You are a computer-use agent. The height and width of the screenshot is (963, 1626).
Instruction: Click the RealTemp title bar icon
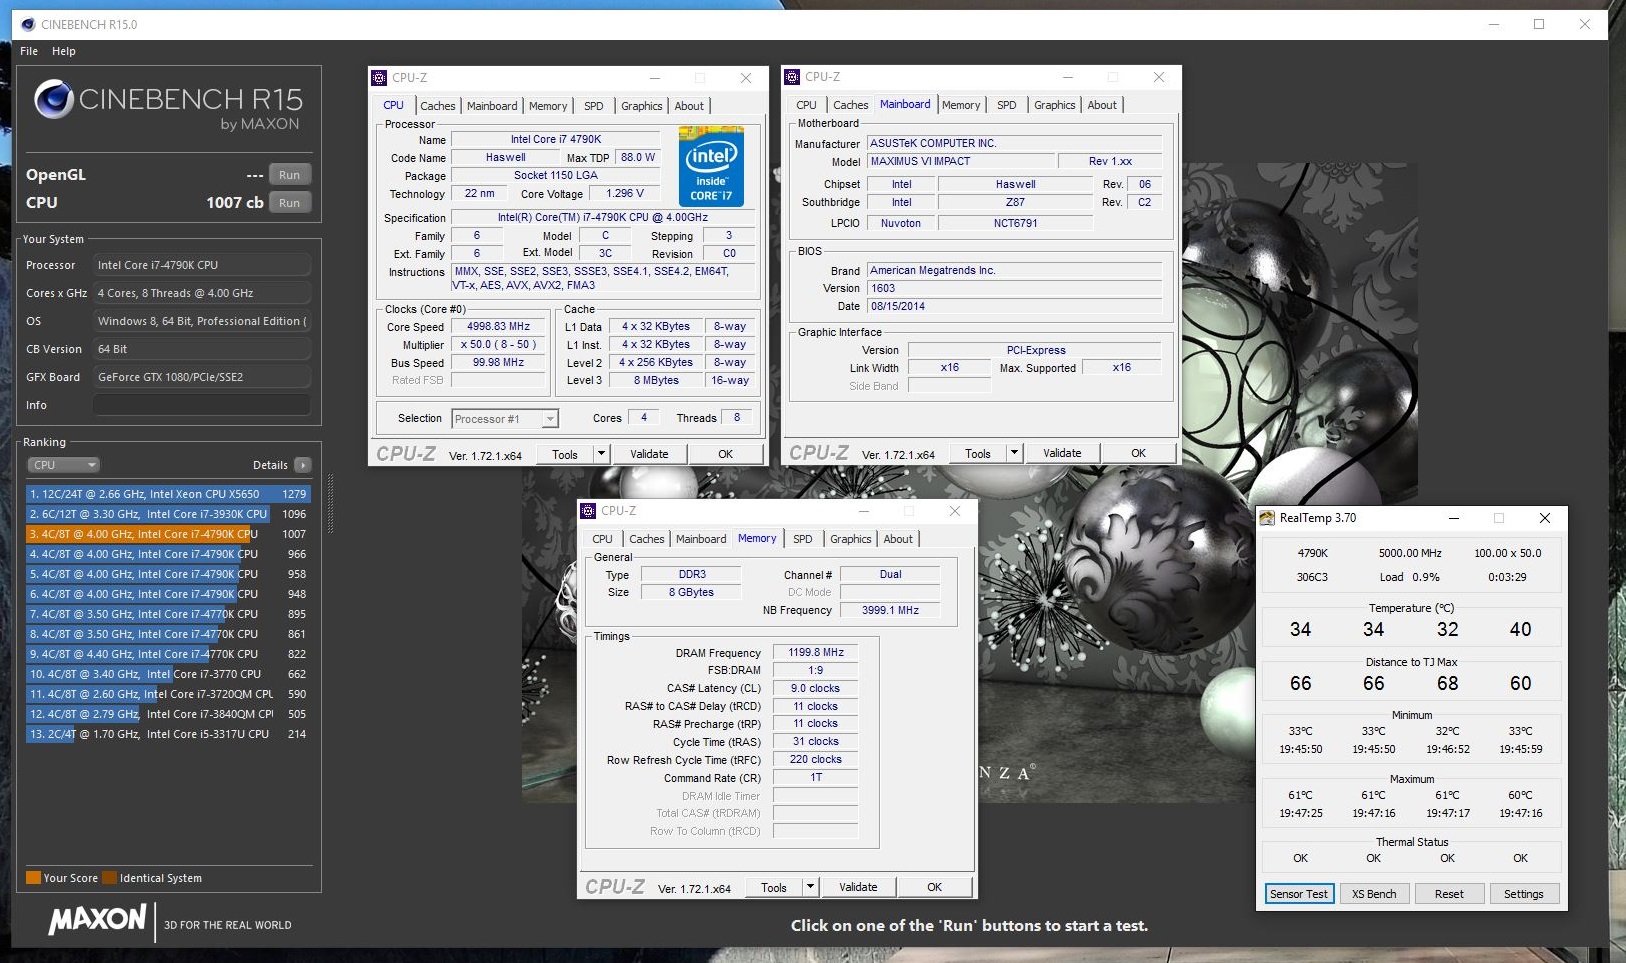coord(1267,518)
